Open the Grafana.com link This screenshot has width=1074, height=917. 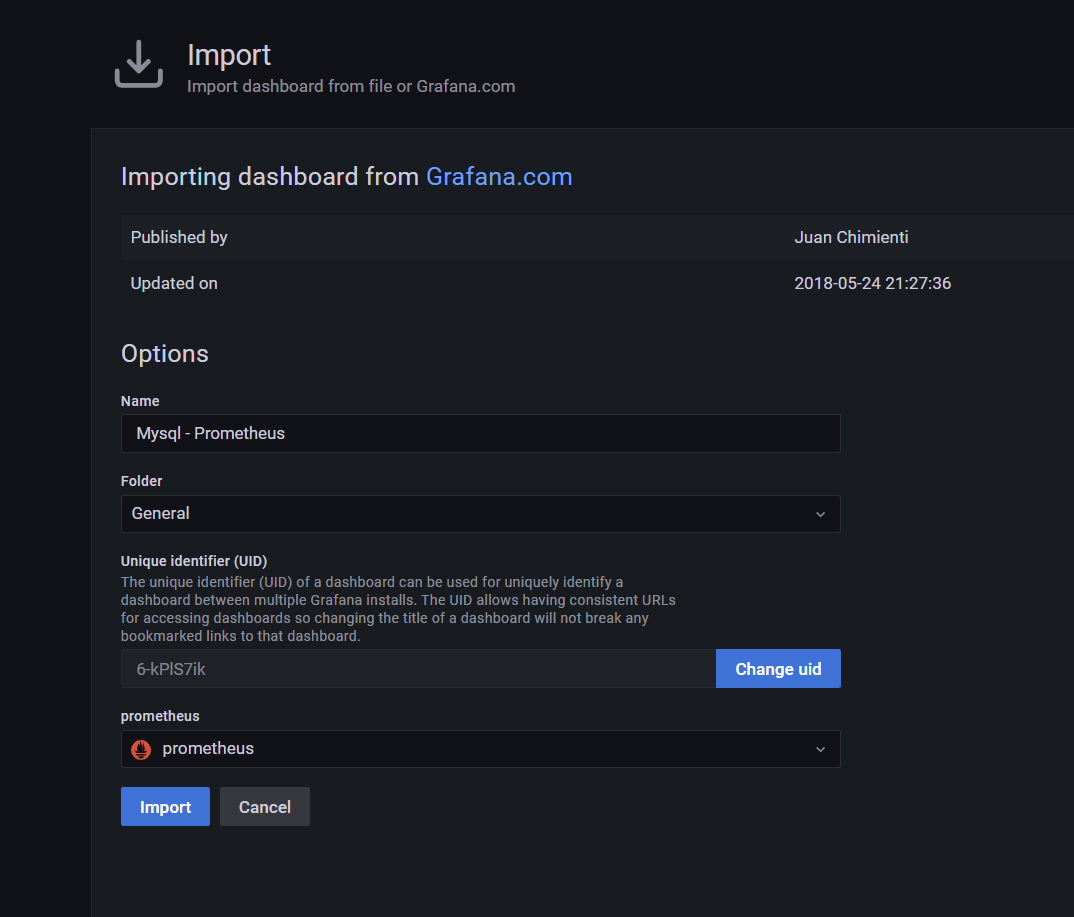[x=499, y=177]
